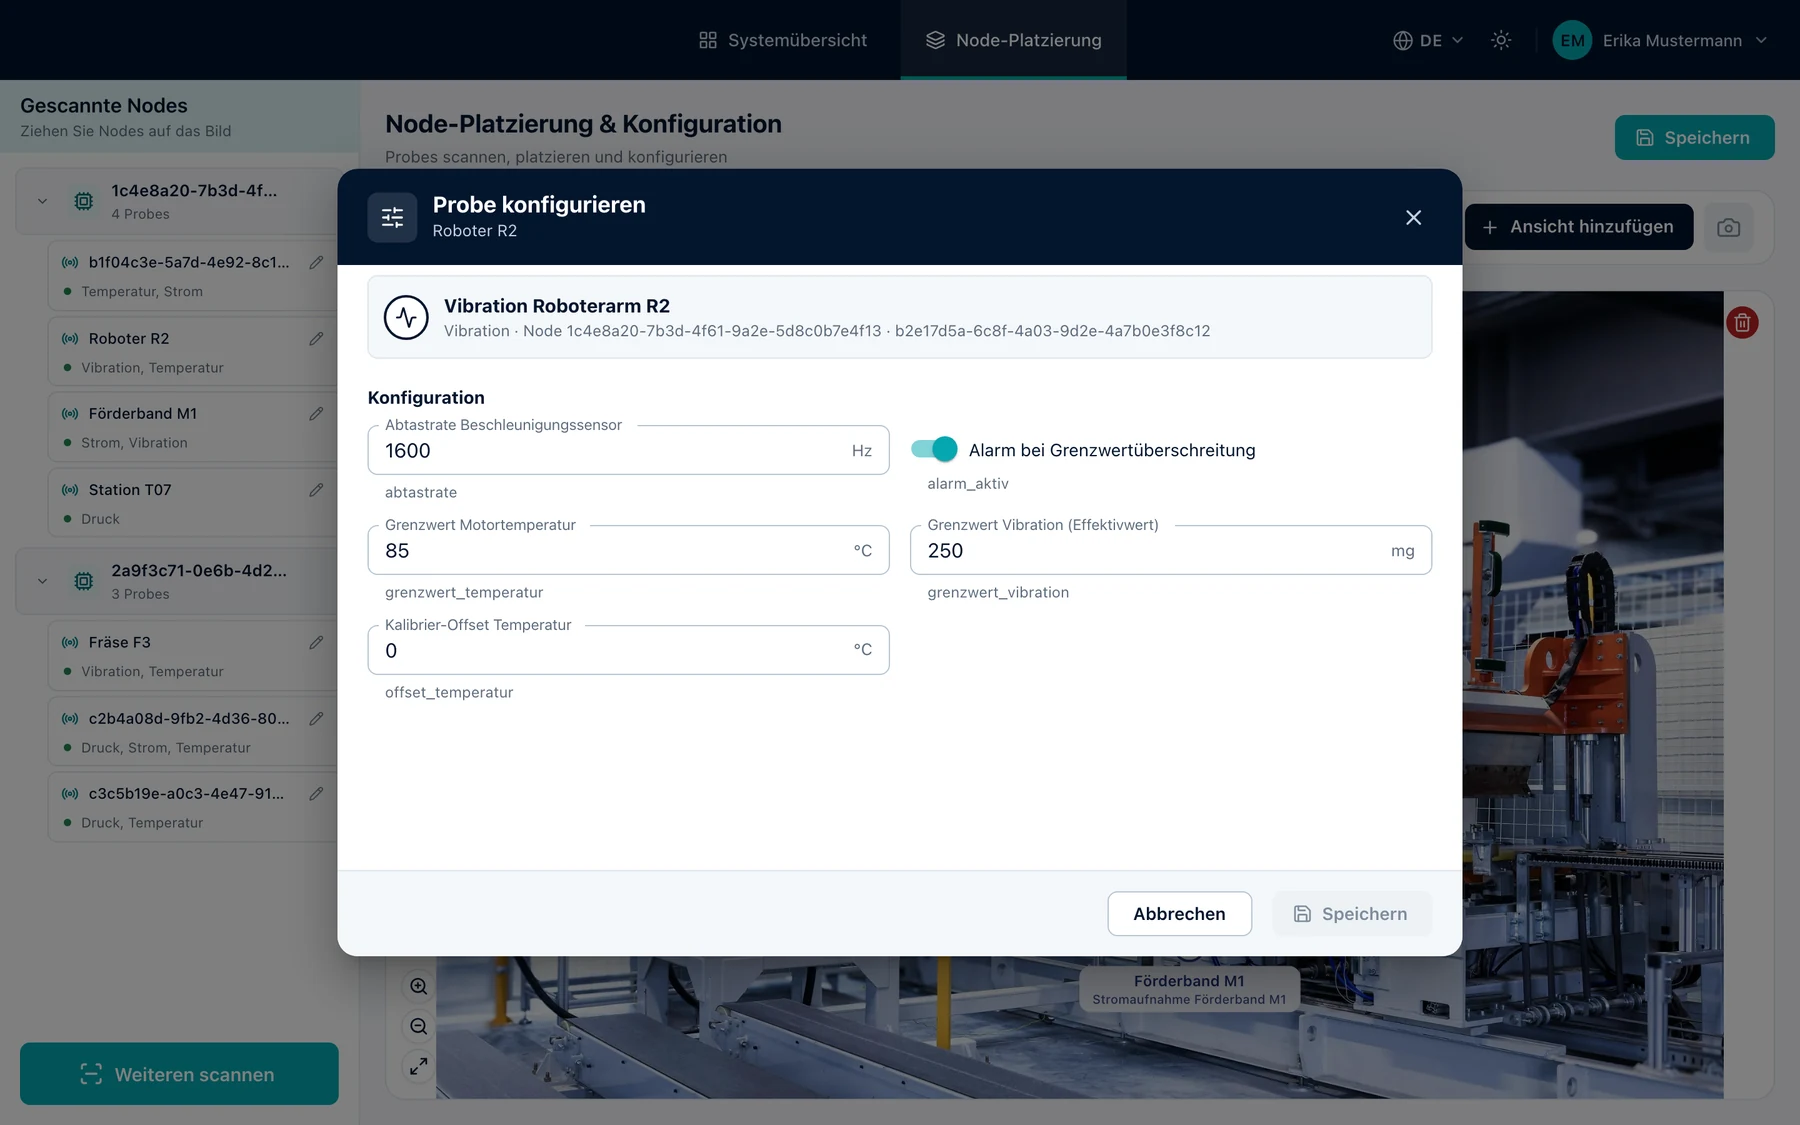The width and height of the screenshot is (1800, 1125).
Task: Click the Abbrechen button
Action: 1180,914
